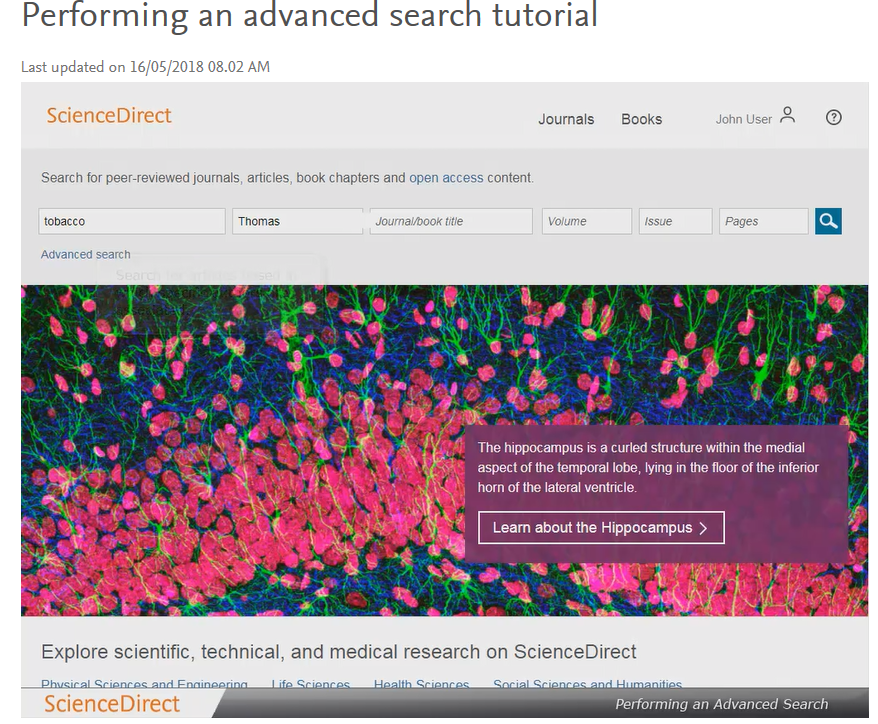Open the Advanced search link
Image resolution: width=878 pixels, height=724 pixels.
click(x=85, y=254)
